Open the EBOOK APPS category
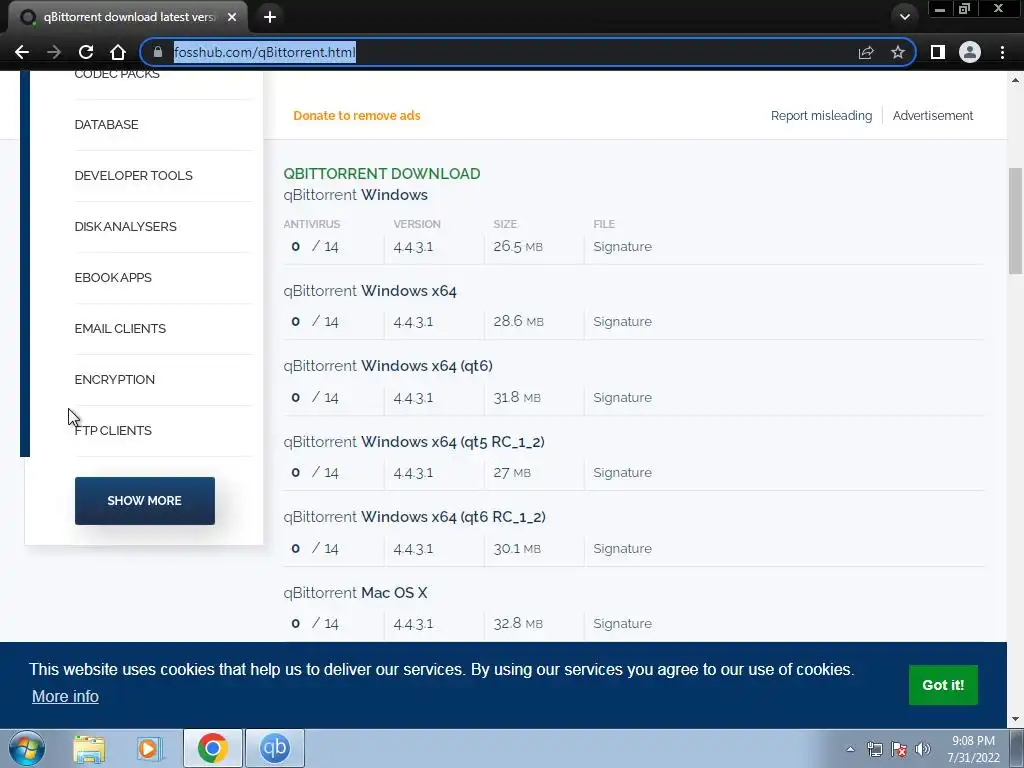The height and width of the screenshot is (768, 1024). point(113,278)
